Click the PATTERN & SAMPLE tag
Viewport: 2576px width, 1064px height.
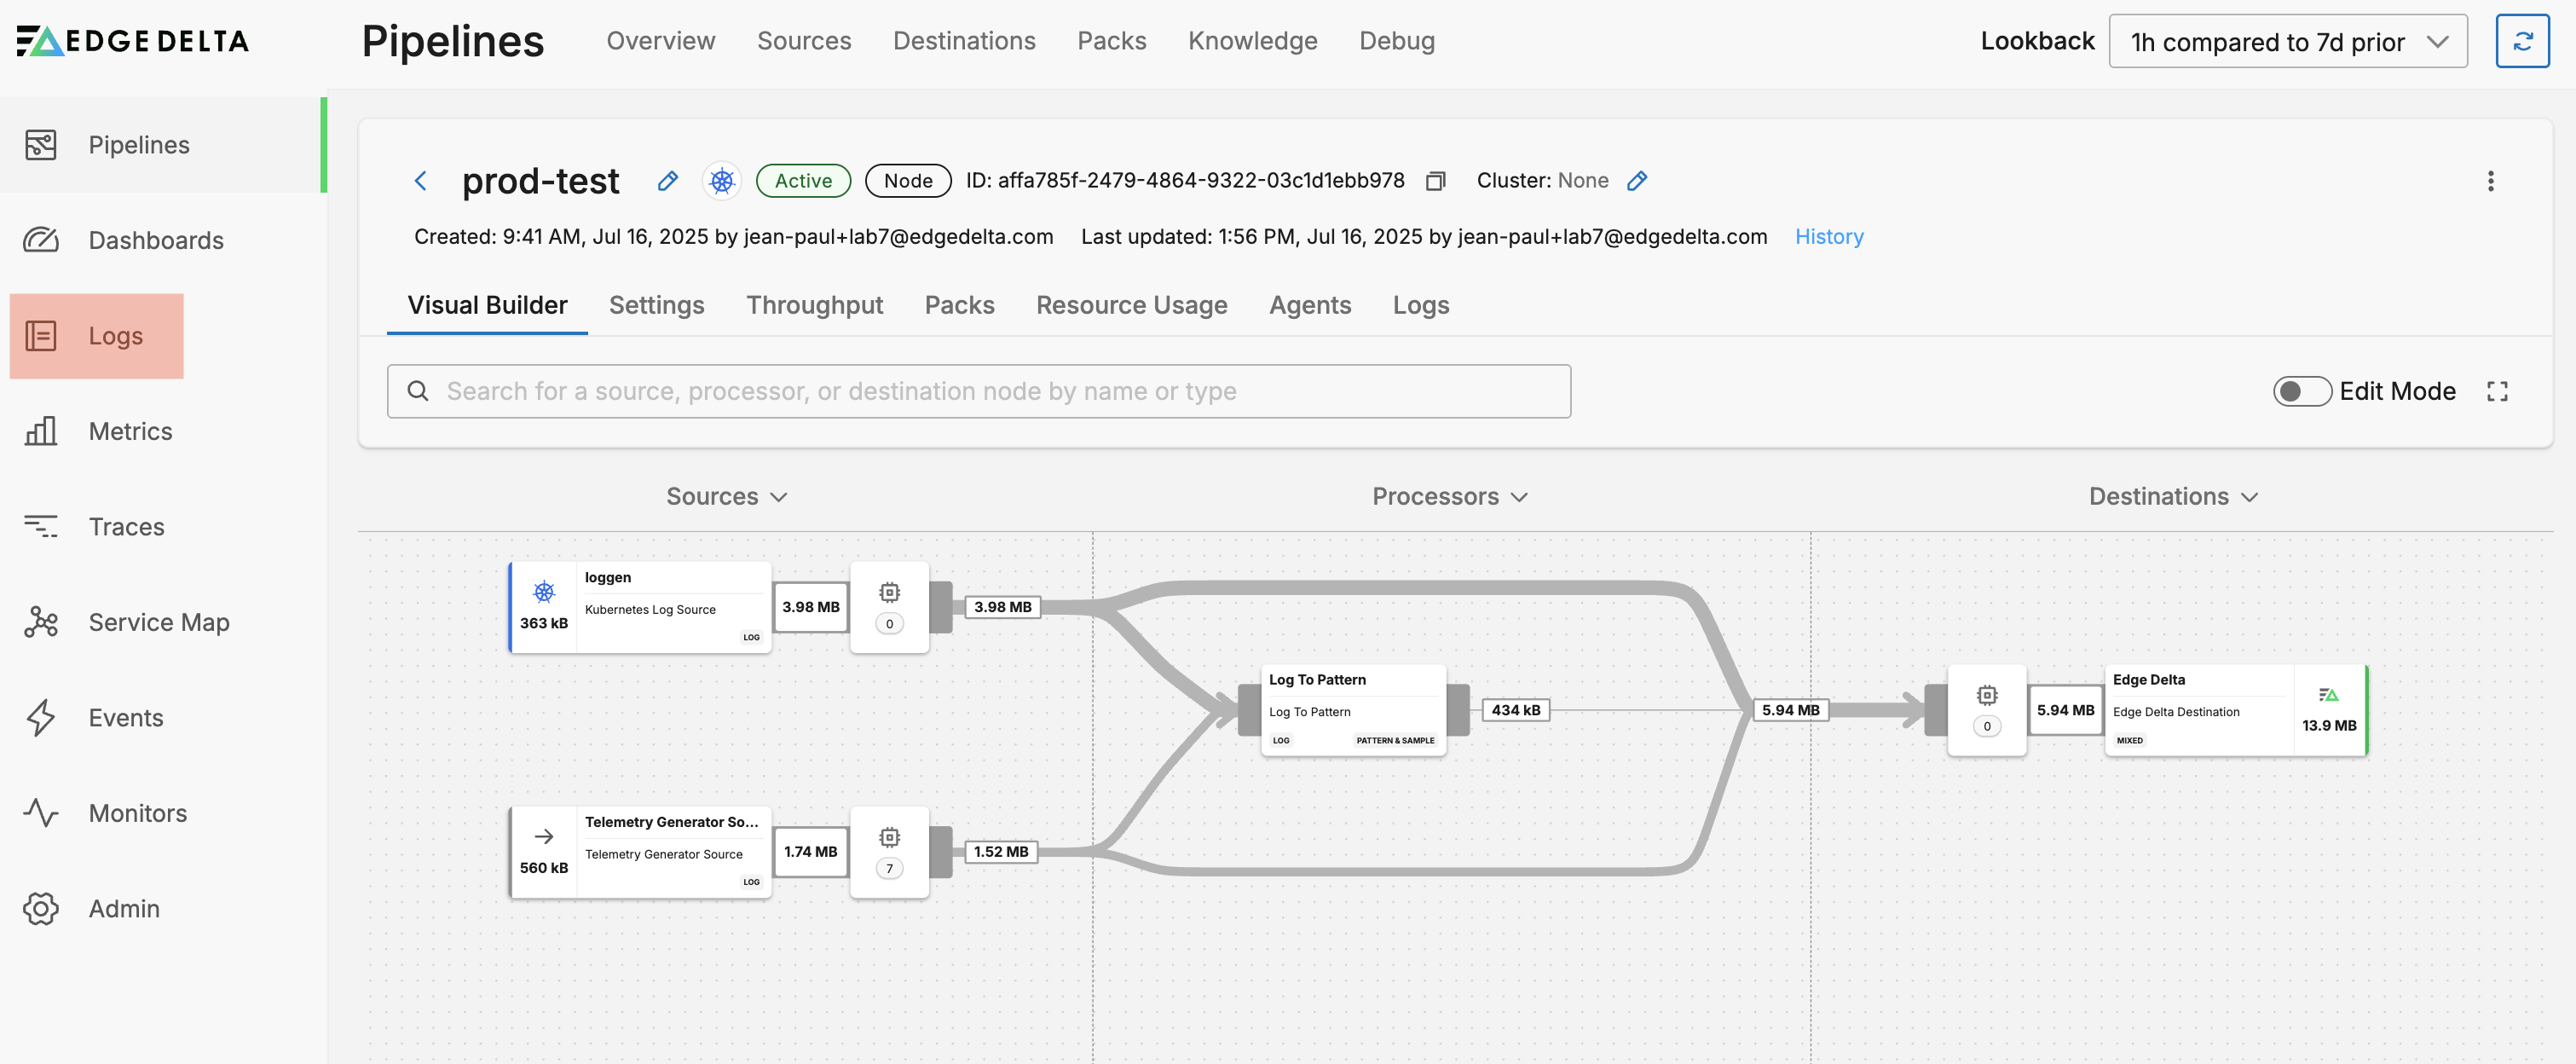[x=1395, y=741]
